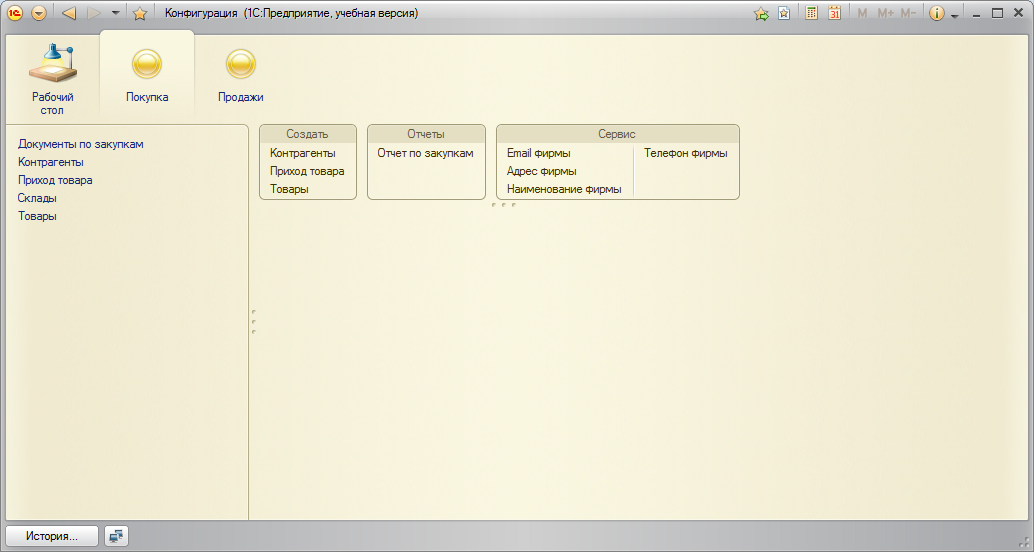Click the M- memory subtract button

coord(908,13)
